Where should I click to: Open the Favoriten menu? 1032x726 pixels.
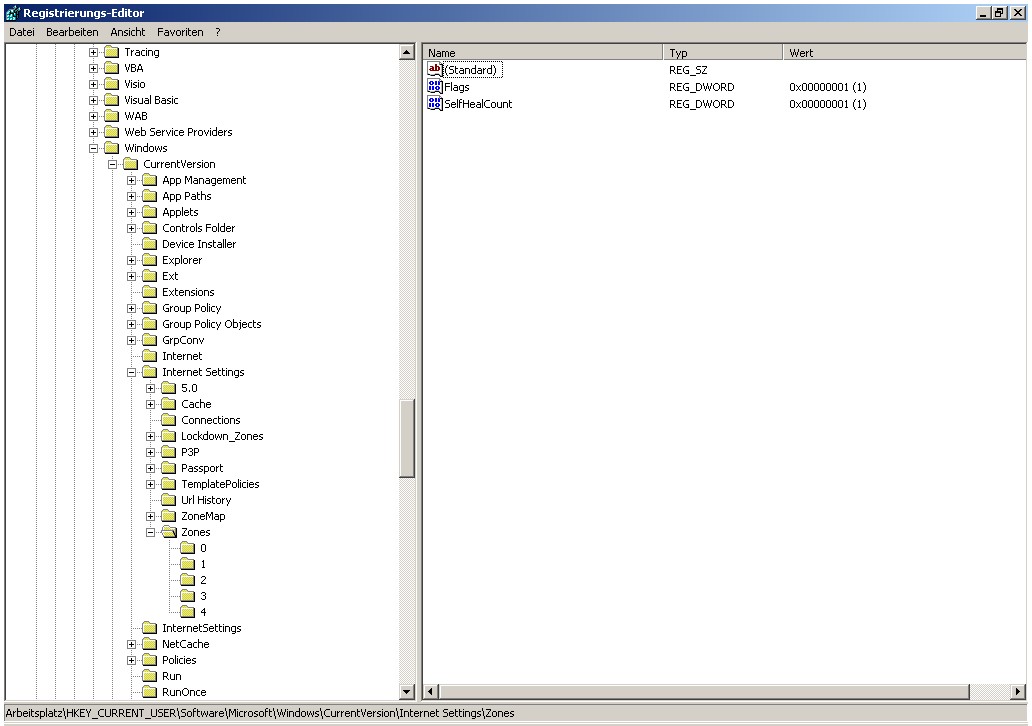180,32
